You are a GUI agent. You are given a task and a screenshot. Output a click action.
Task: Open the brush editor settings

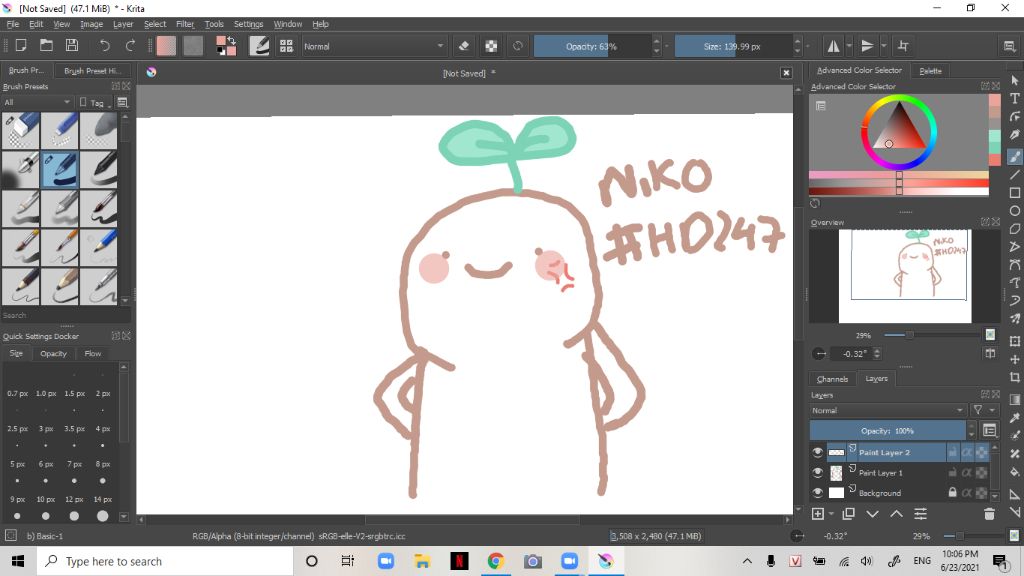(259, 46)
